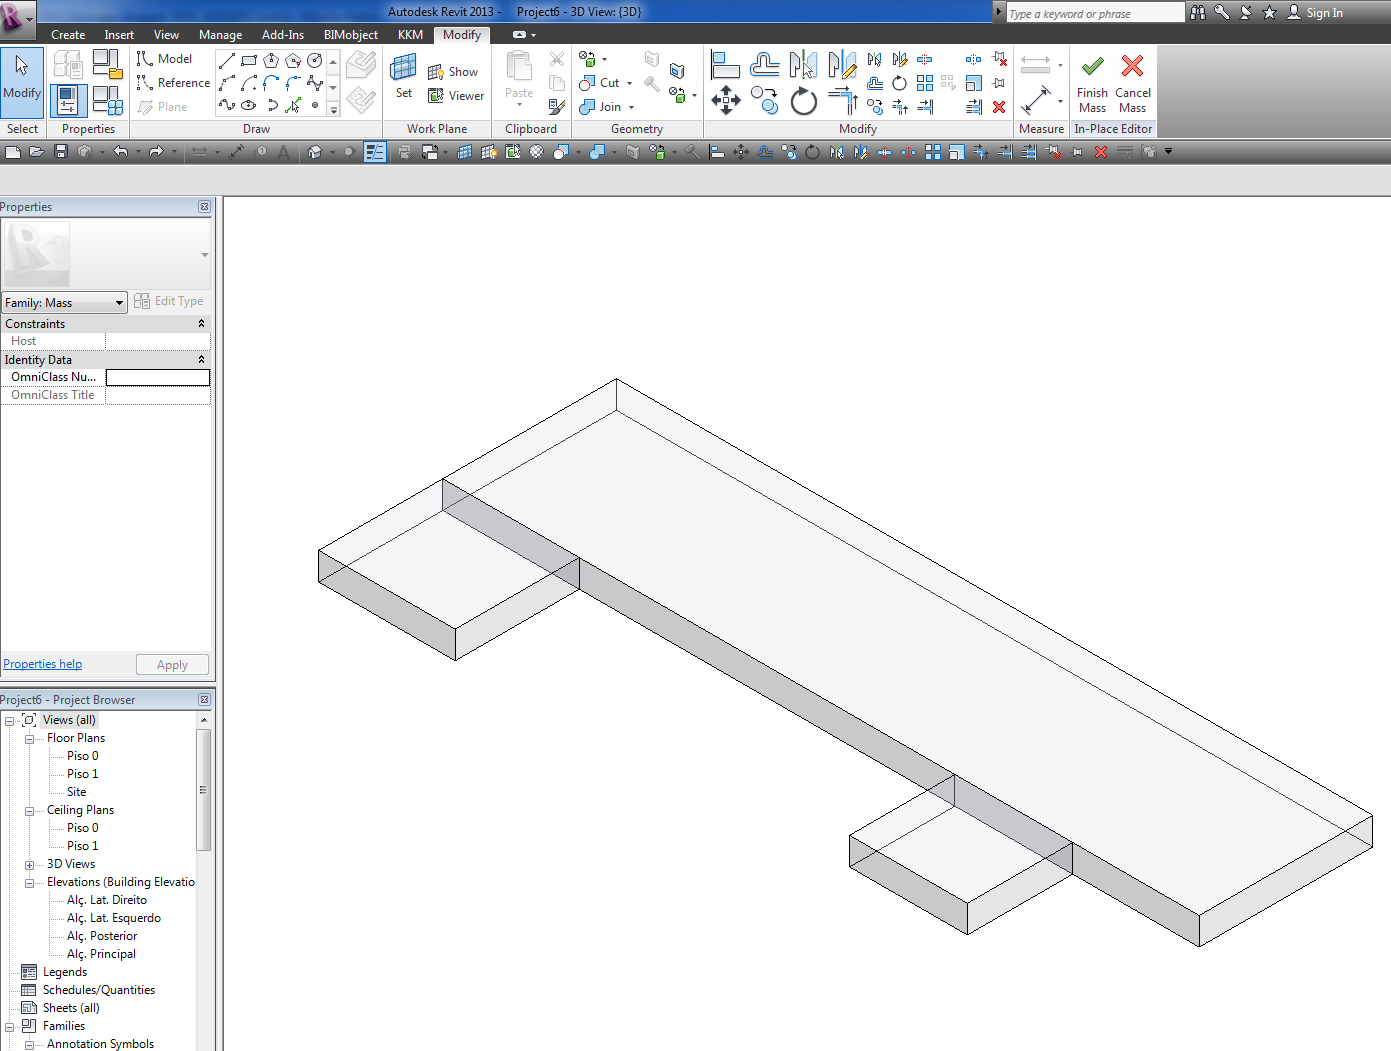Click the Family Types icon in Properties panel

pos(107,100)
